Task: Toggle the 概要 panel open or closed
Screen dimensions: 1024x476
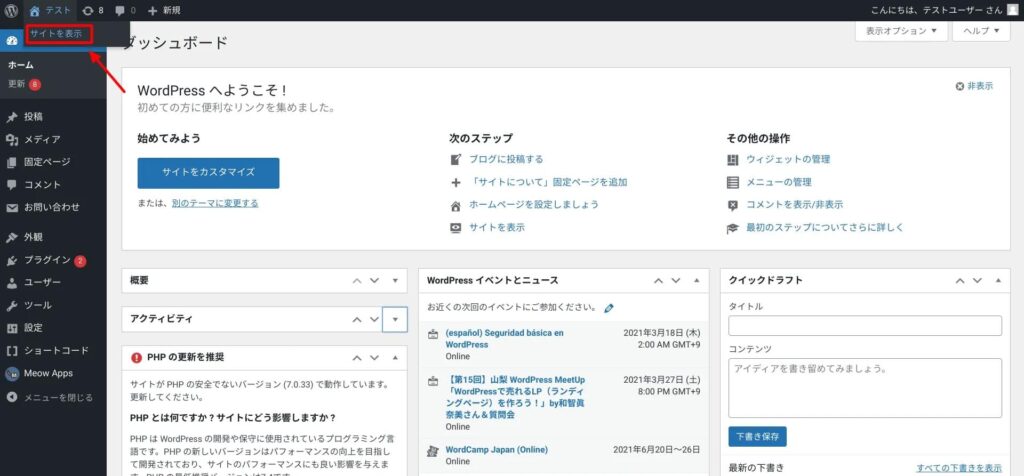Action: [x=395, y=280]
